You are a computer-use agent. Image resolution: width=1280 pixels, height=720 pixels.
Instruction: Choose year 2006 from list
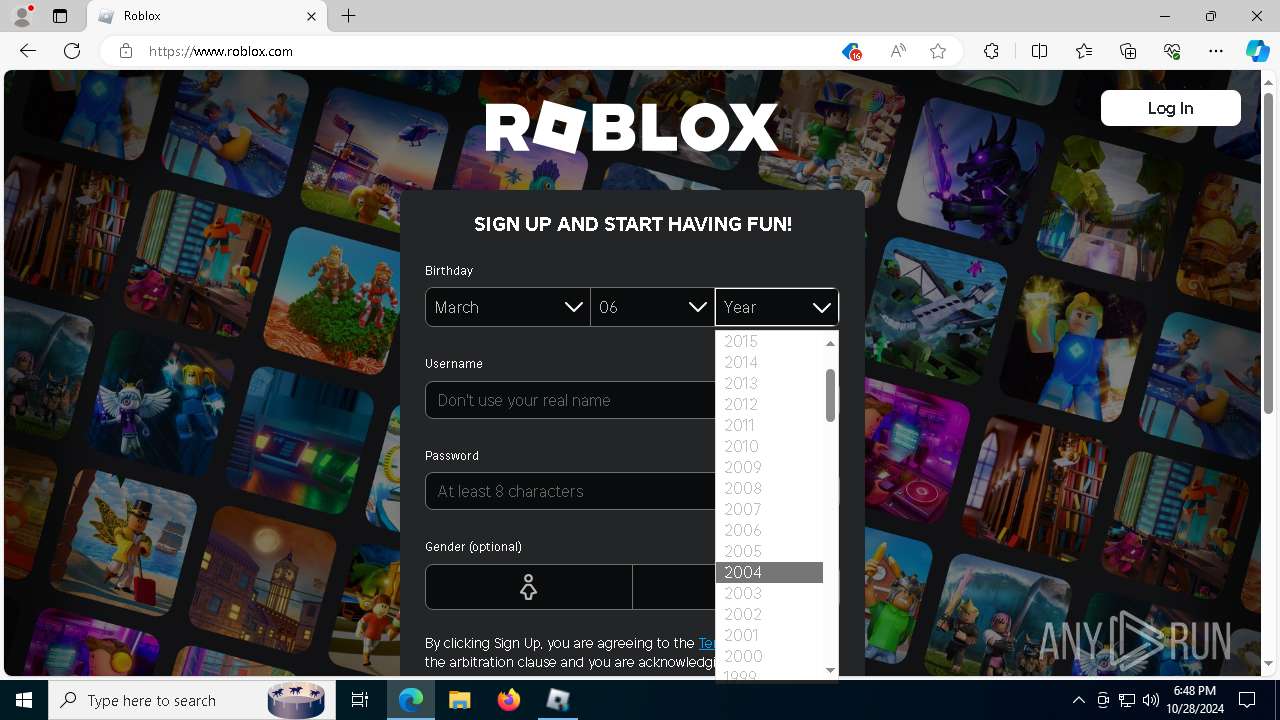[769, 530]
